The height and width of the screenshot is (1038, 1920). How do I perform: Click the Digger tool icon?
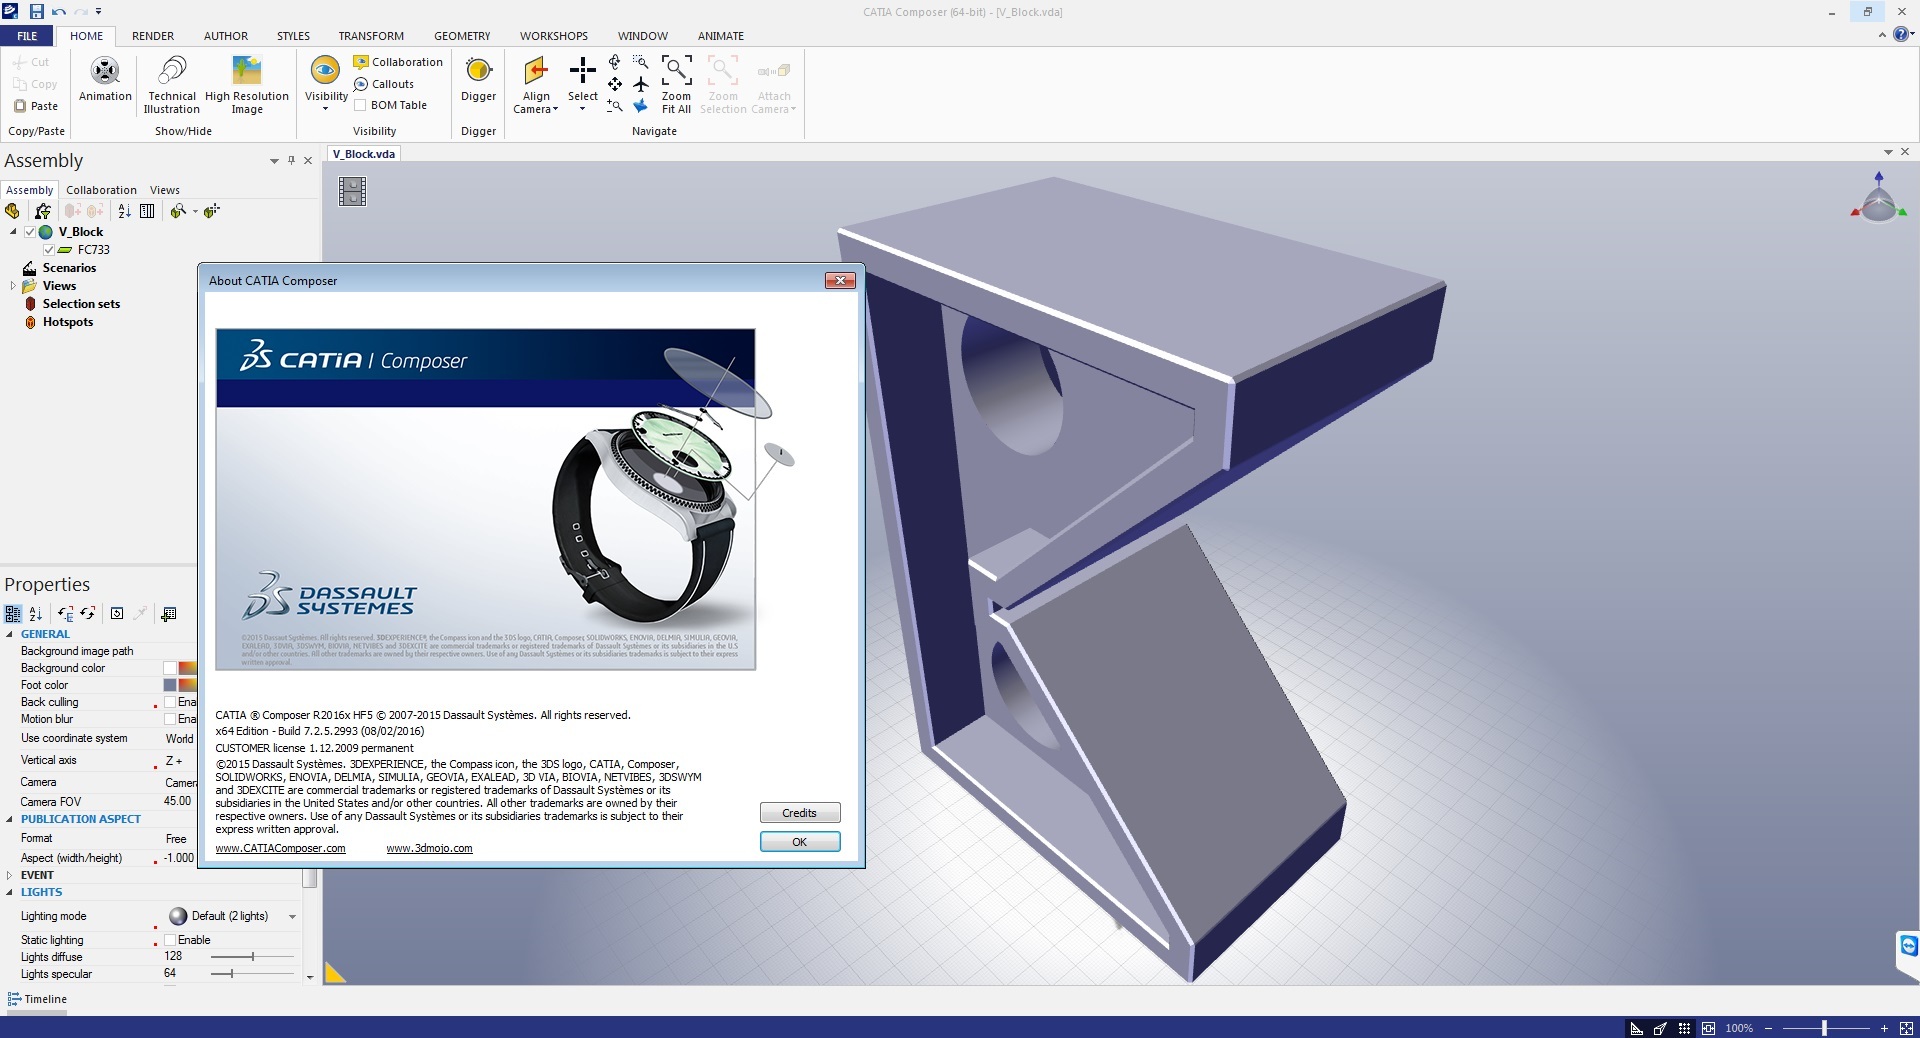(479, 70)
